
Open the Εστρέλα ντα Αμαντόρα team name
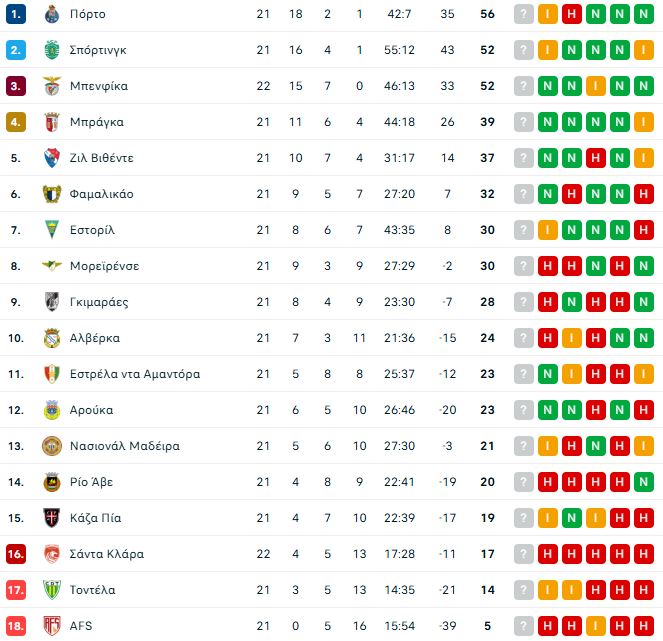click(x=135, y=374)
